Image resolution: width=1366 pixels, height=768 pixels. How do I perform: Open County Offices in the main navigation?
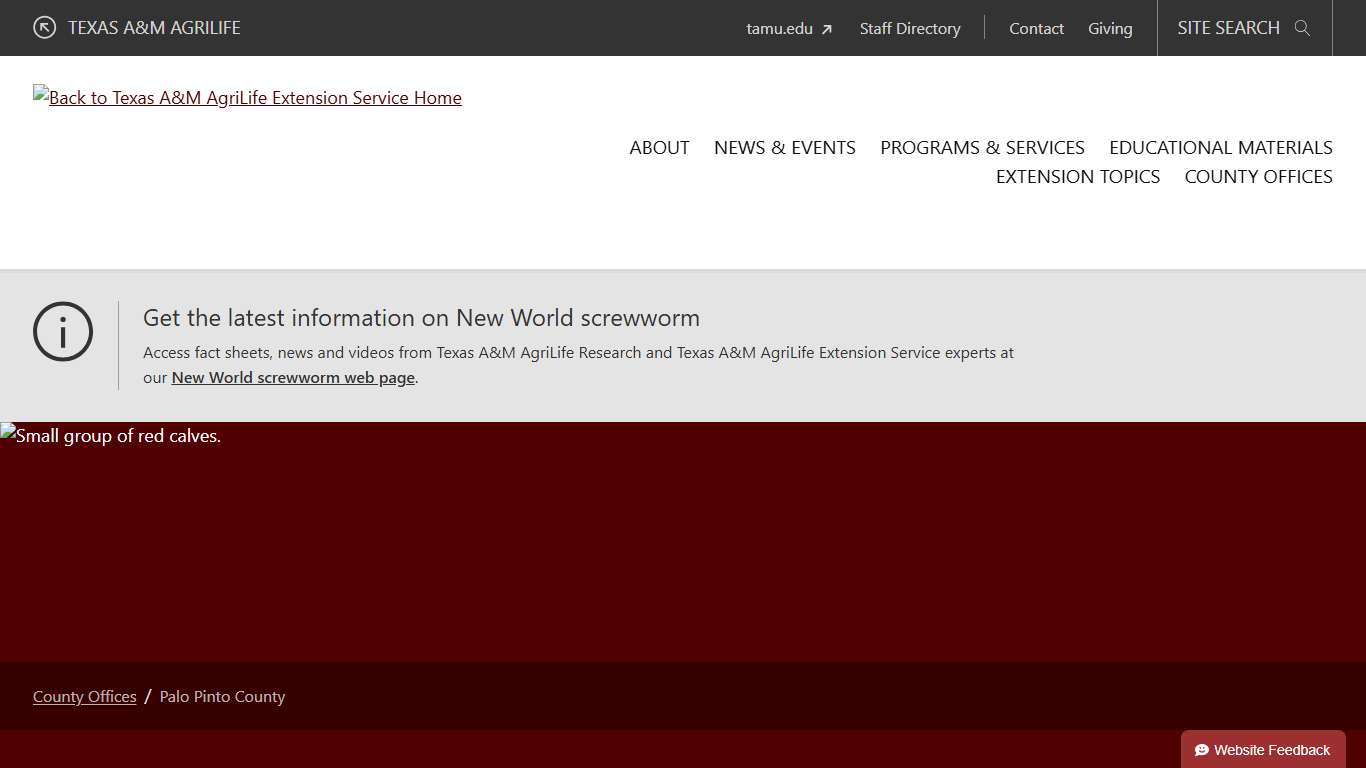[1258, 177]
